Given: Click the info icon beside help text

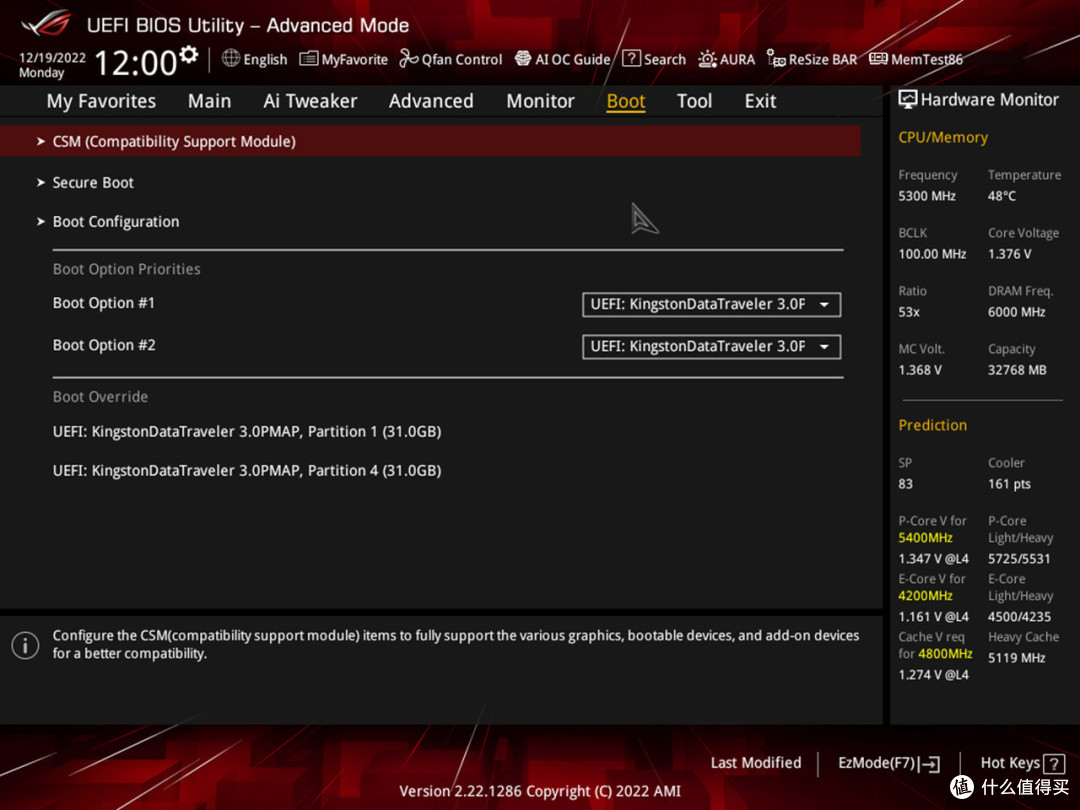Looking at the screenshot, I should (x=25, y=645).
